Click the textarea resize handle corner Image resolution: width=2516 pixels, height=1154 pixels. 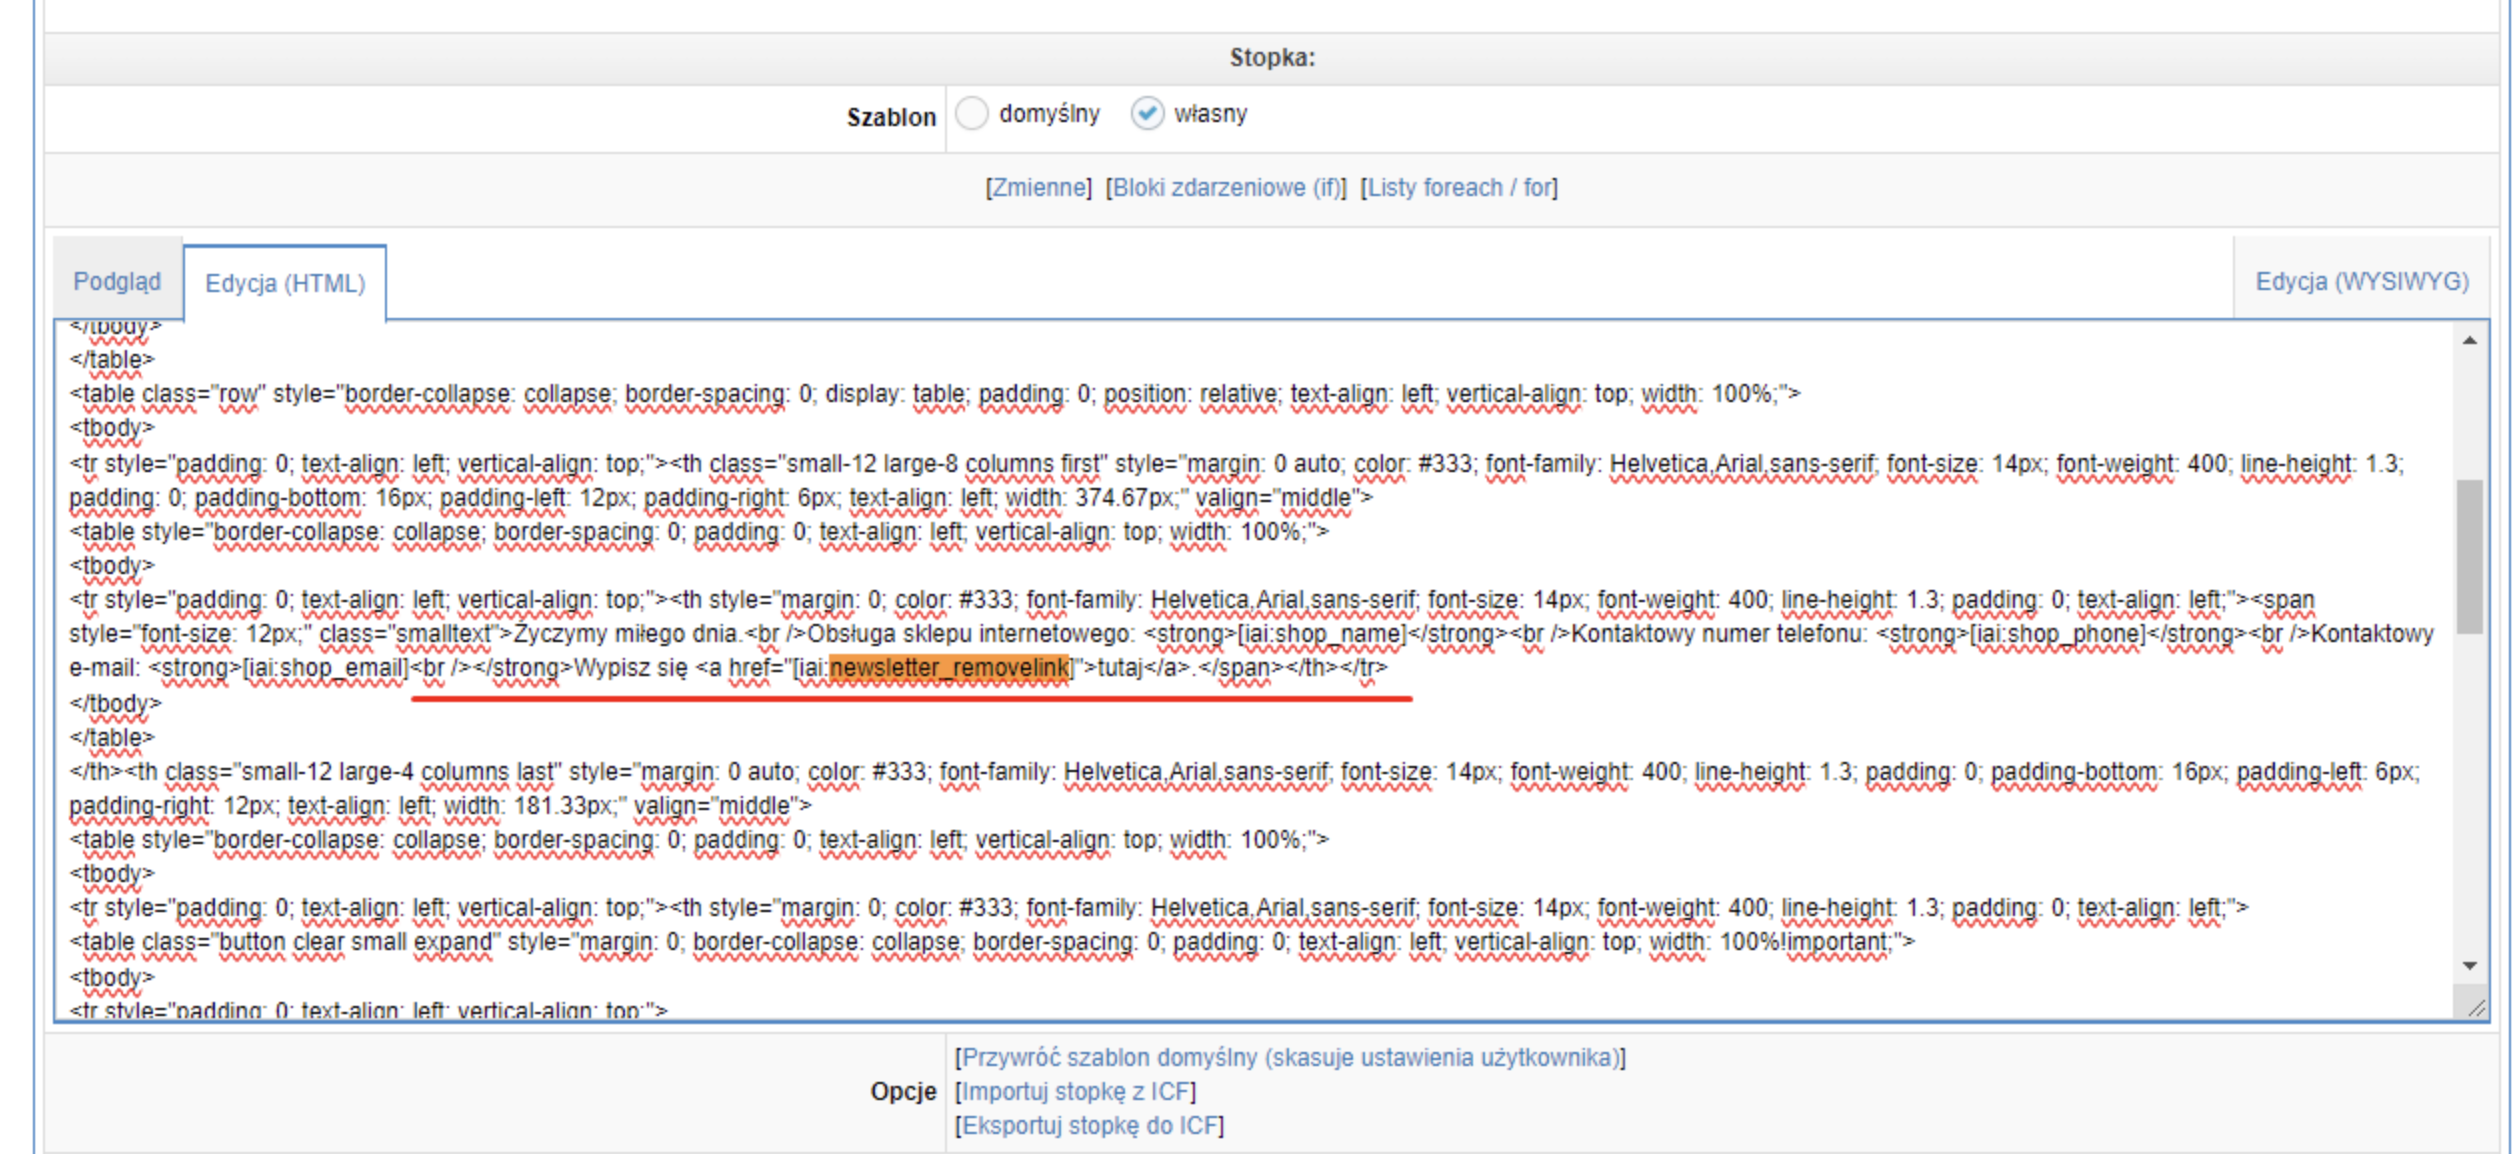2476,1008
